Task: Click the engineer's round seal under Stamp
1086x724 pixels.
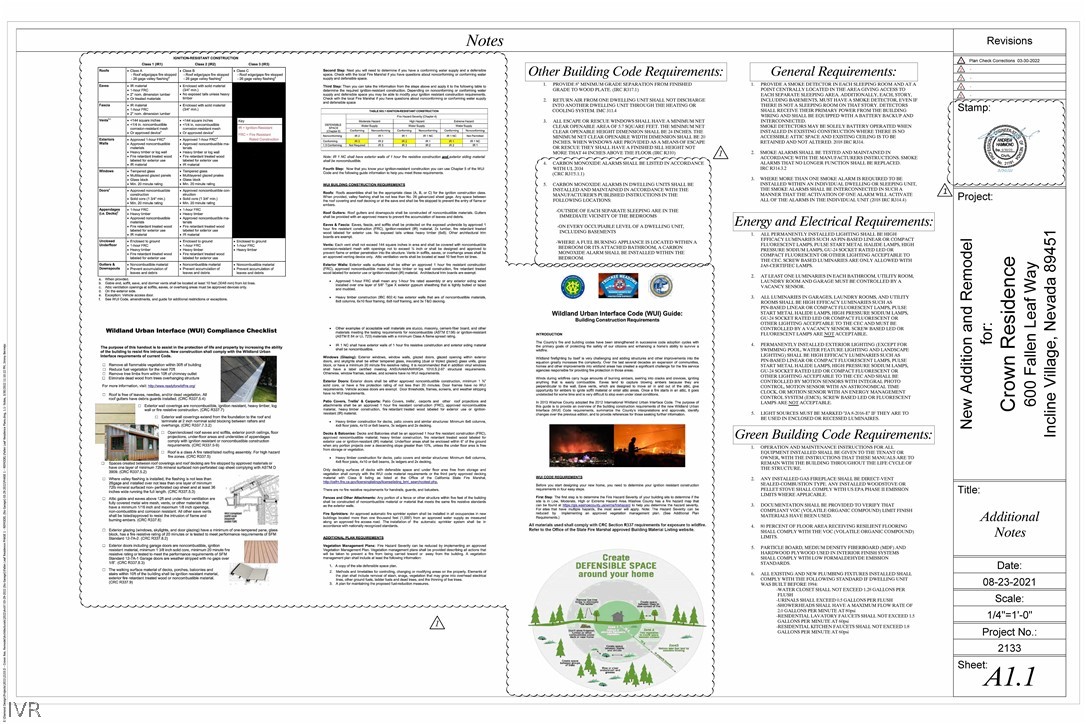Action: pos(1004,146)
